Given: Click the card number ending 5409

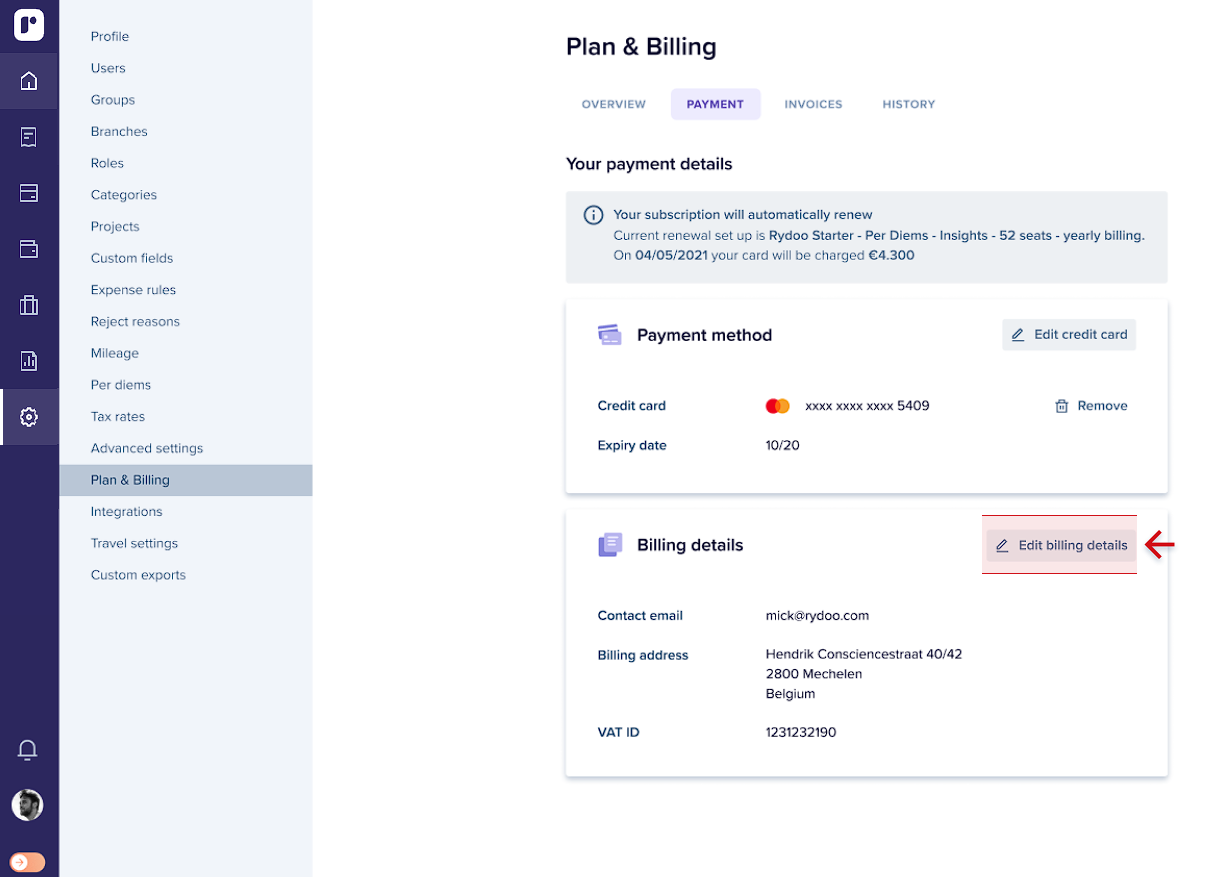Looking at the screenshot, I should click(x=867, y=406).
